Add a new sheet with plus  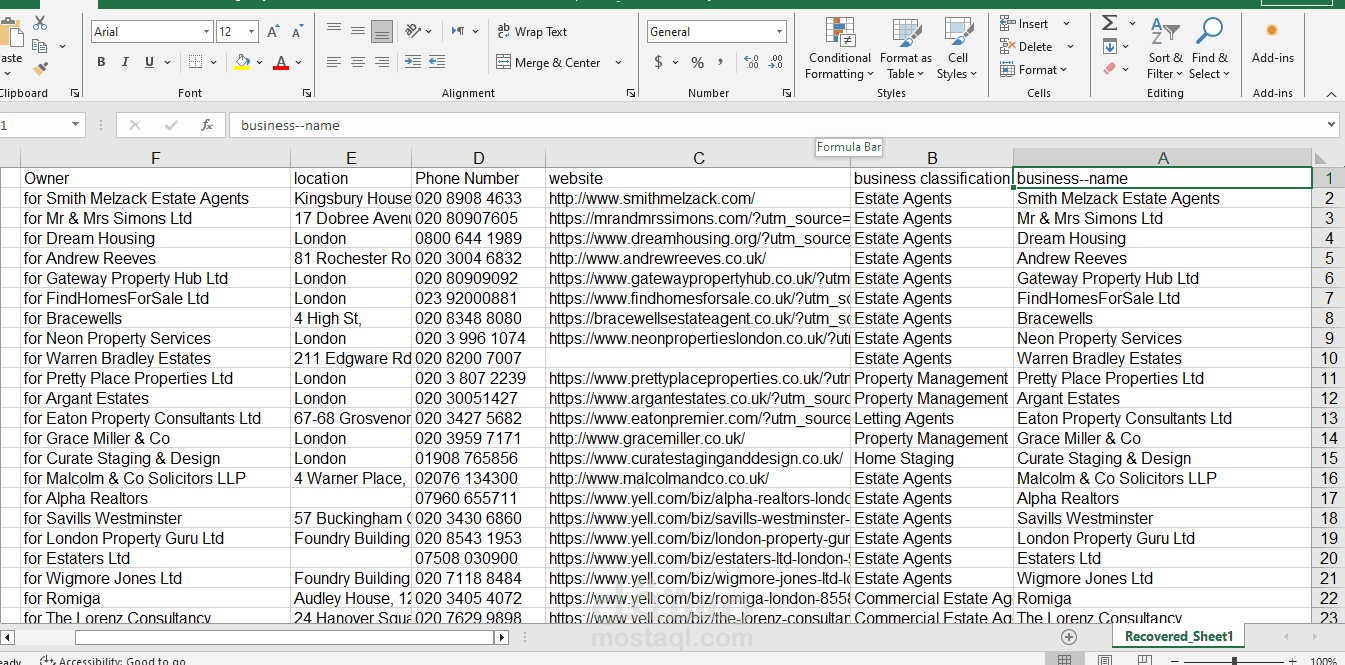(1069, 637)
